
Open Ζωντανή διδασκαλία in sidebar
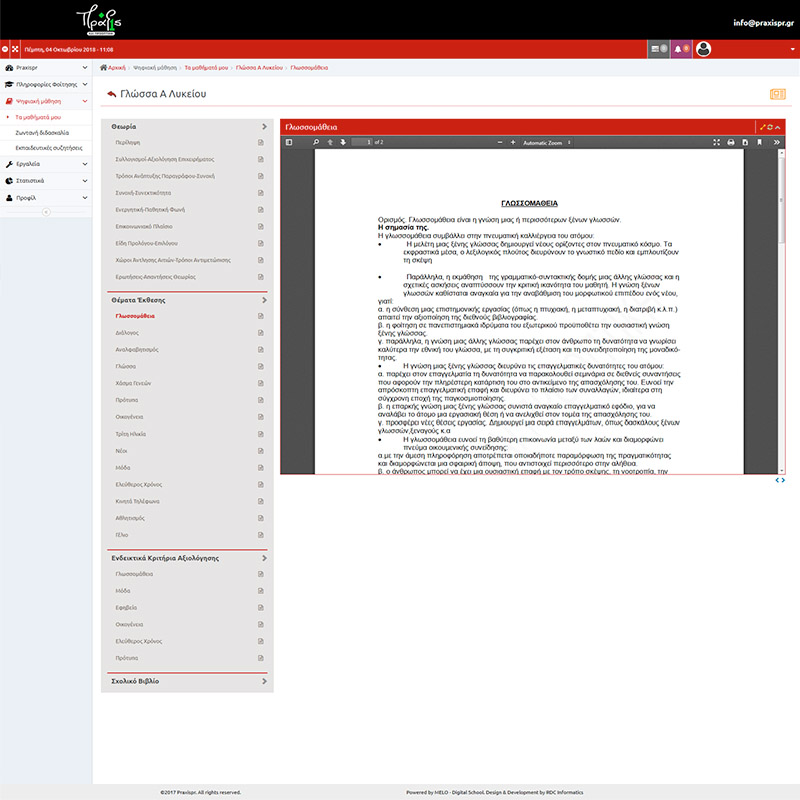click(x=42, y=132)
